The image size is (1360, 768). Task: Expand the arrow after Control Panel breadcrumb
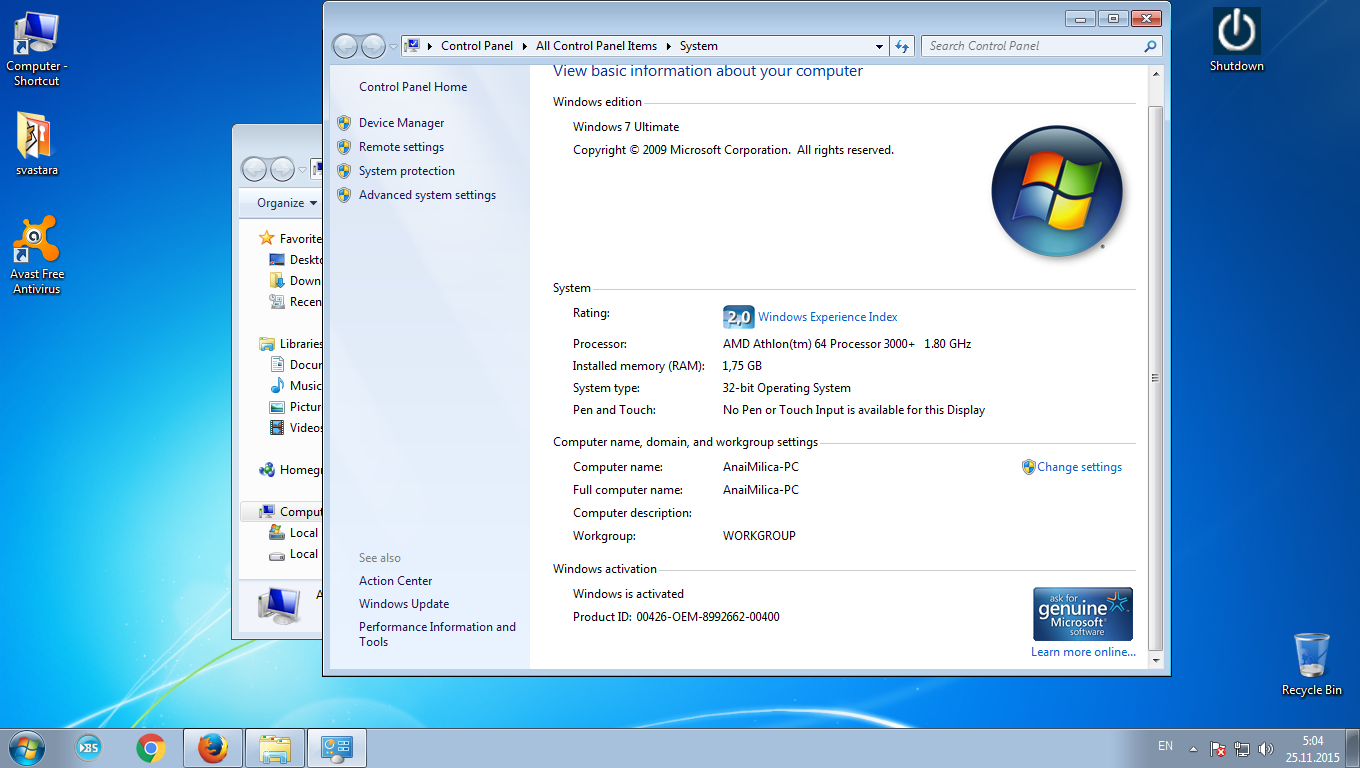click(x=524, y=46)
